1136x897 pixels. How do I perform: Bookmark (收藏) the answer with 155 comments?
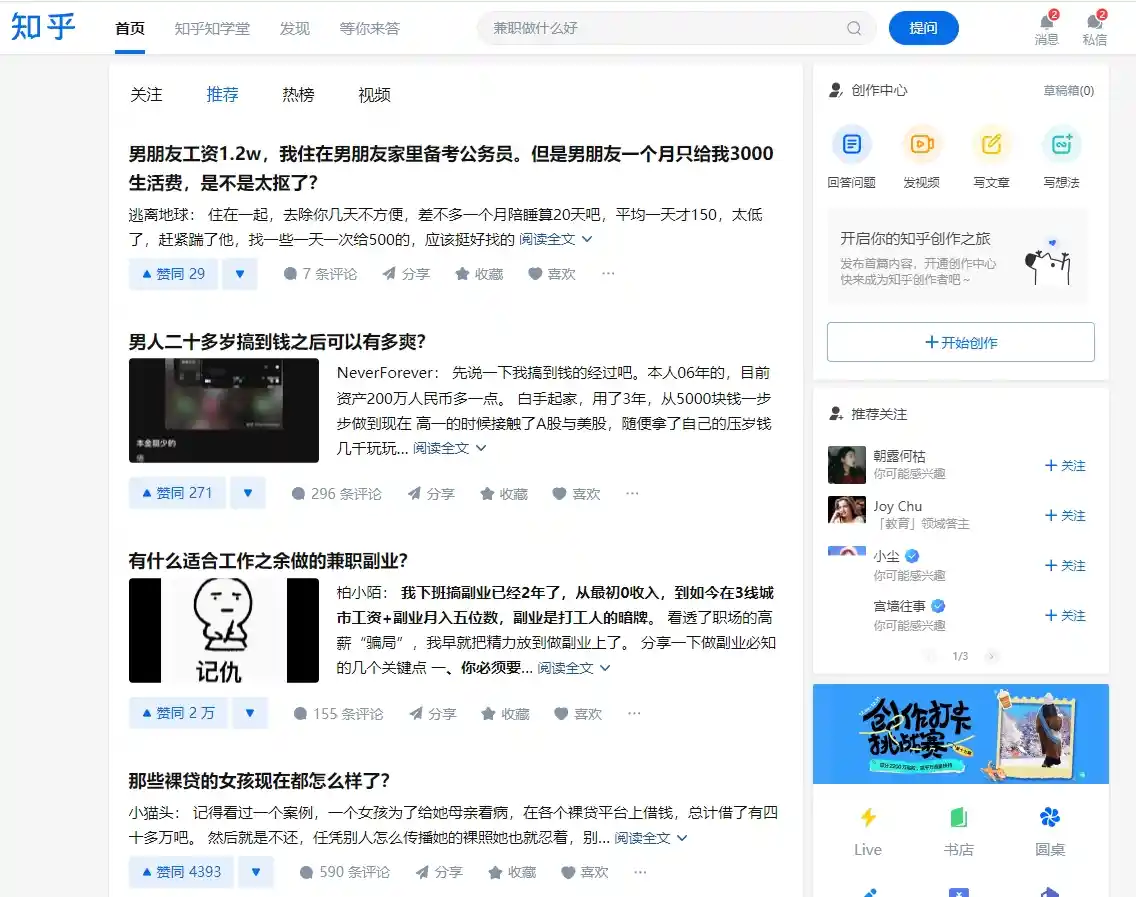[506, 714]
